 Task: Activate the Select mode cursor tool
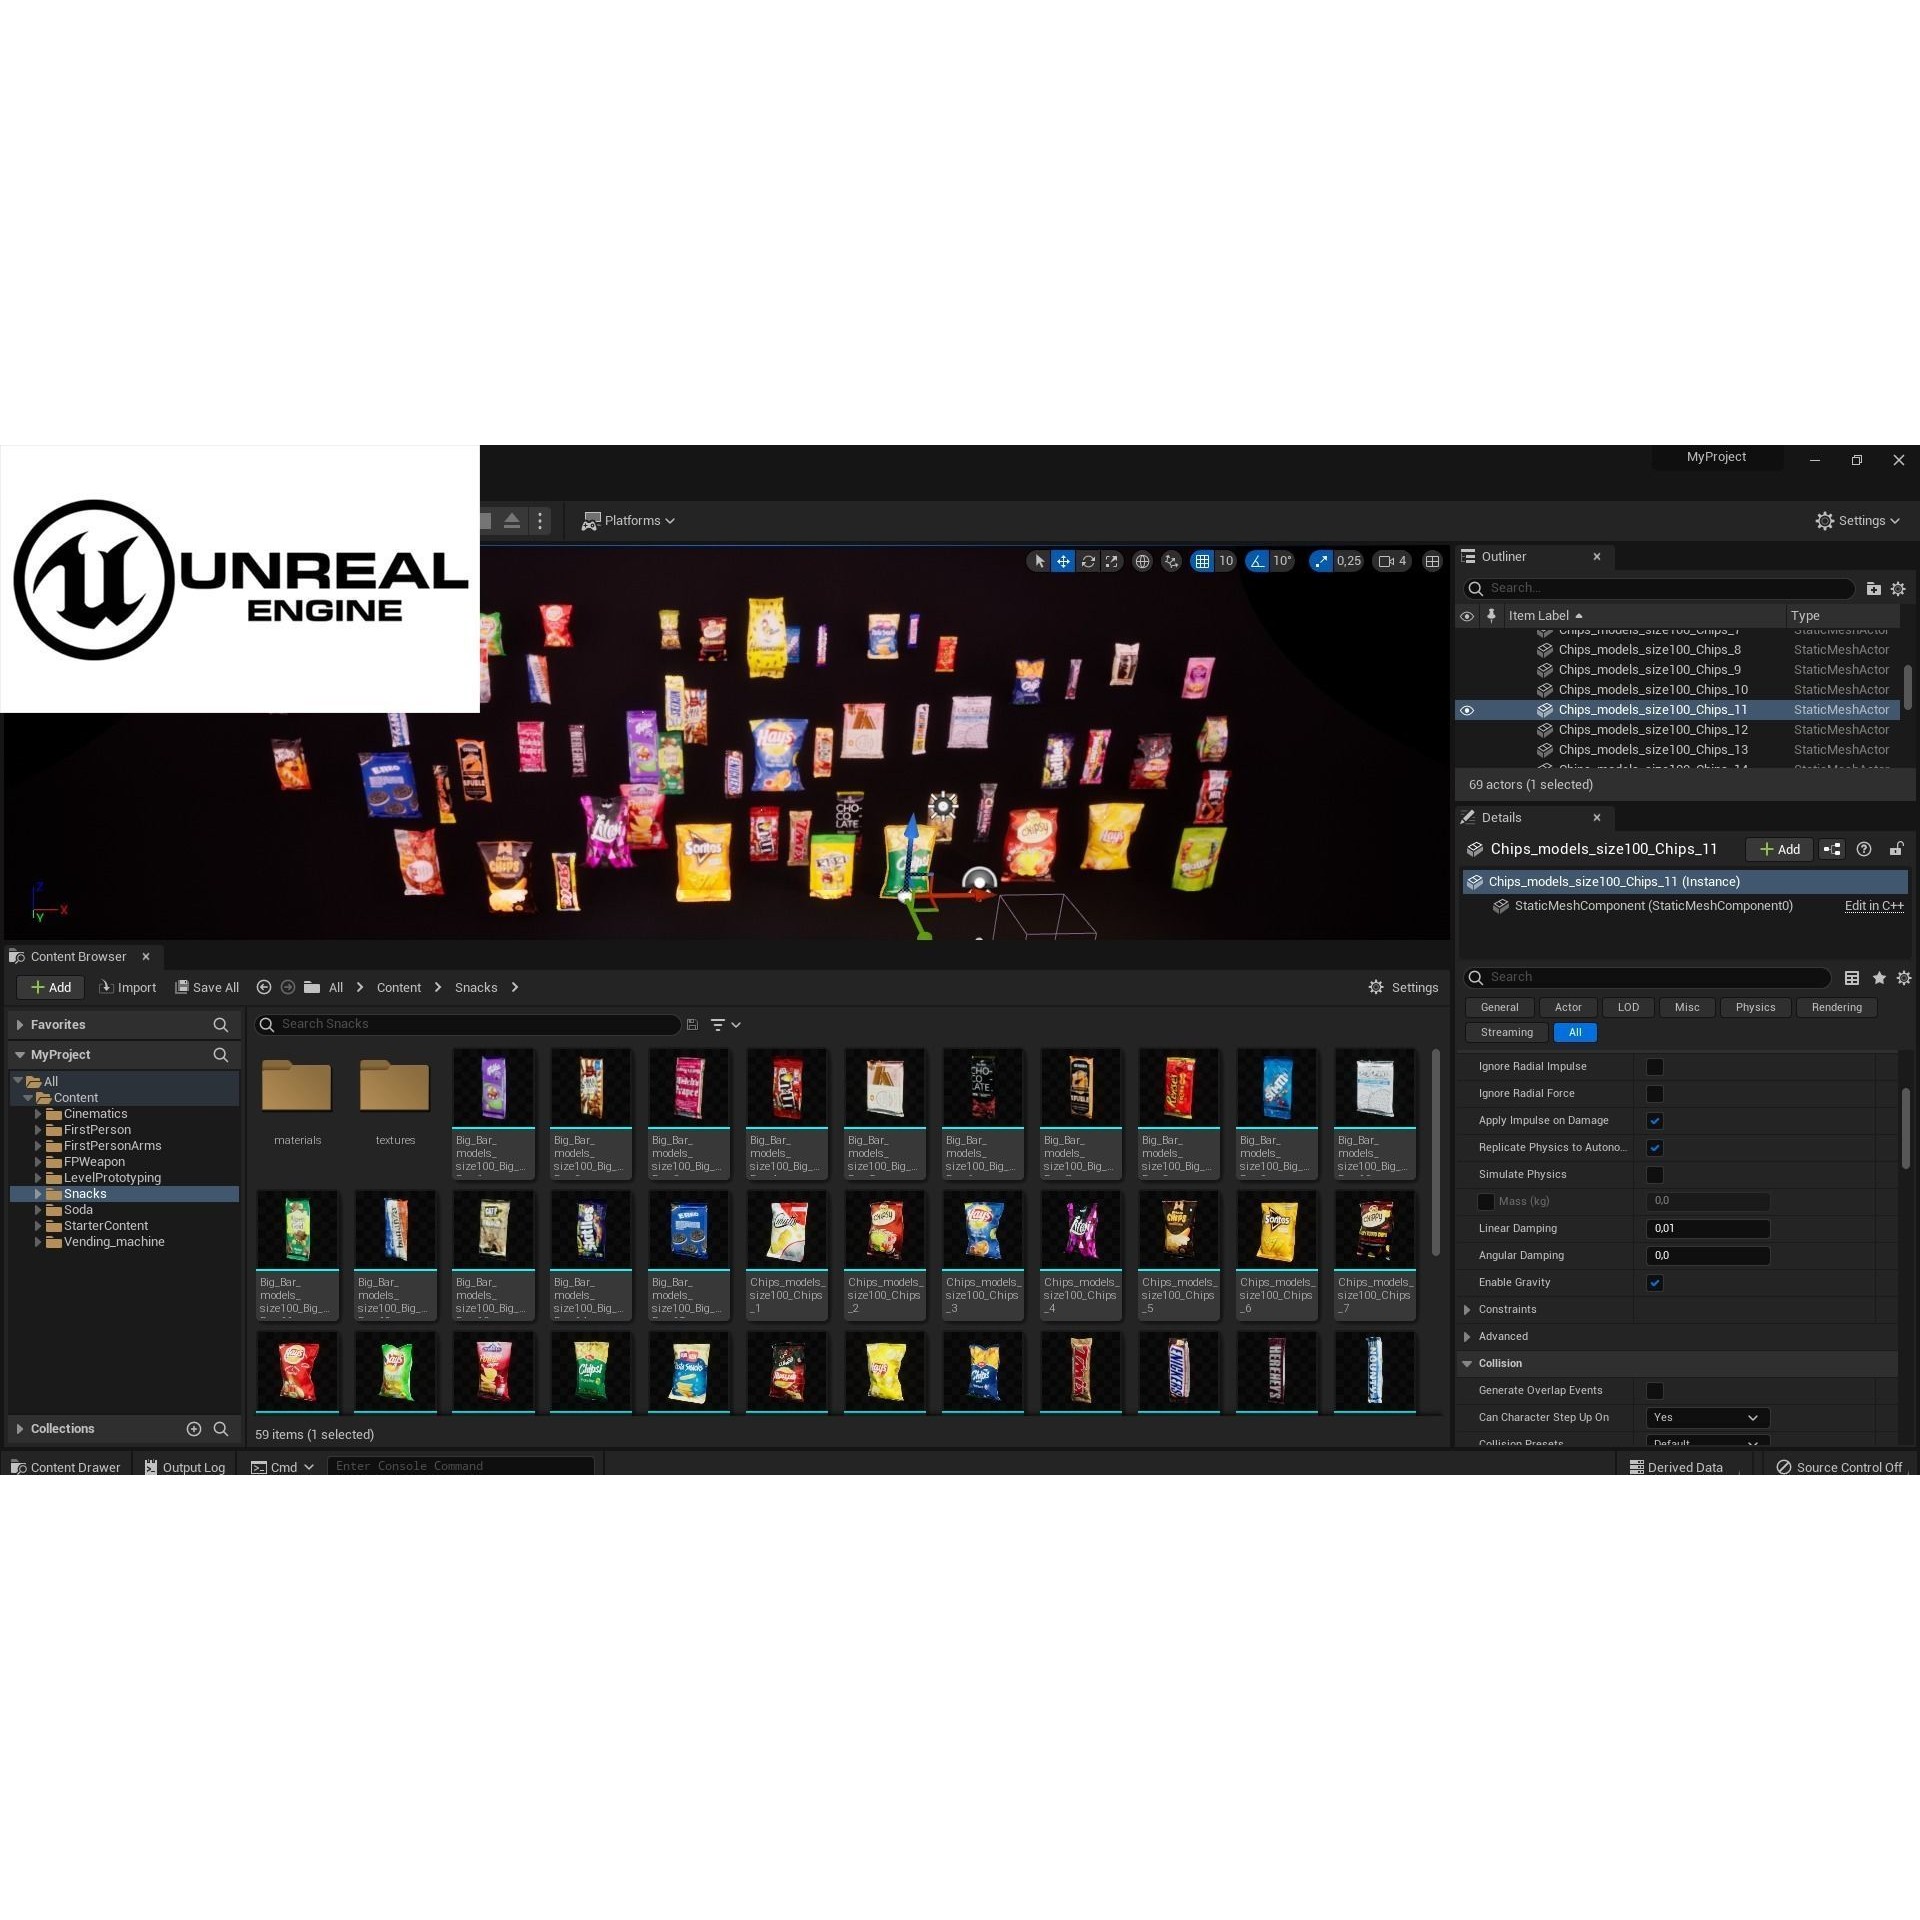[x=1040, y=561]
